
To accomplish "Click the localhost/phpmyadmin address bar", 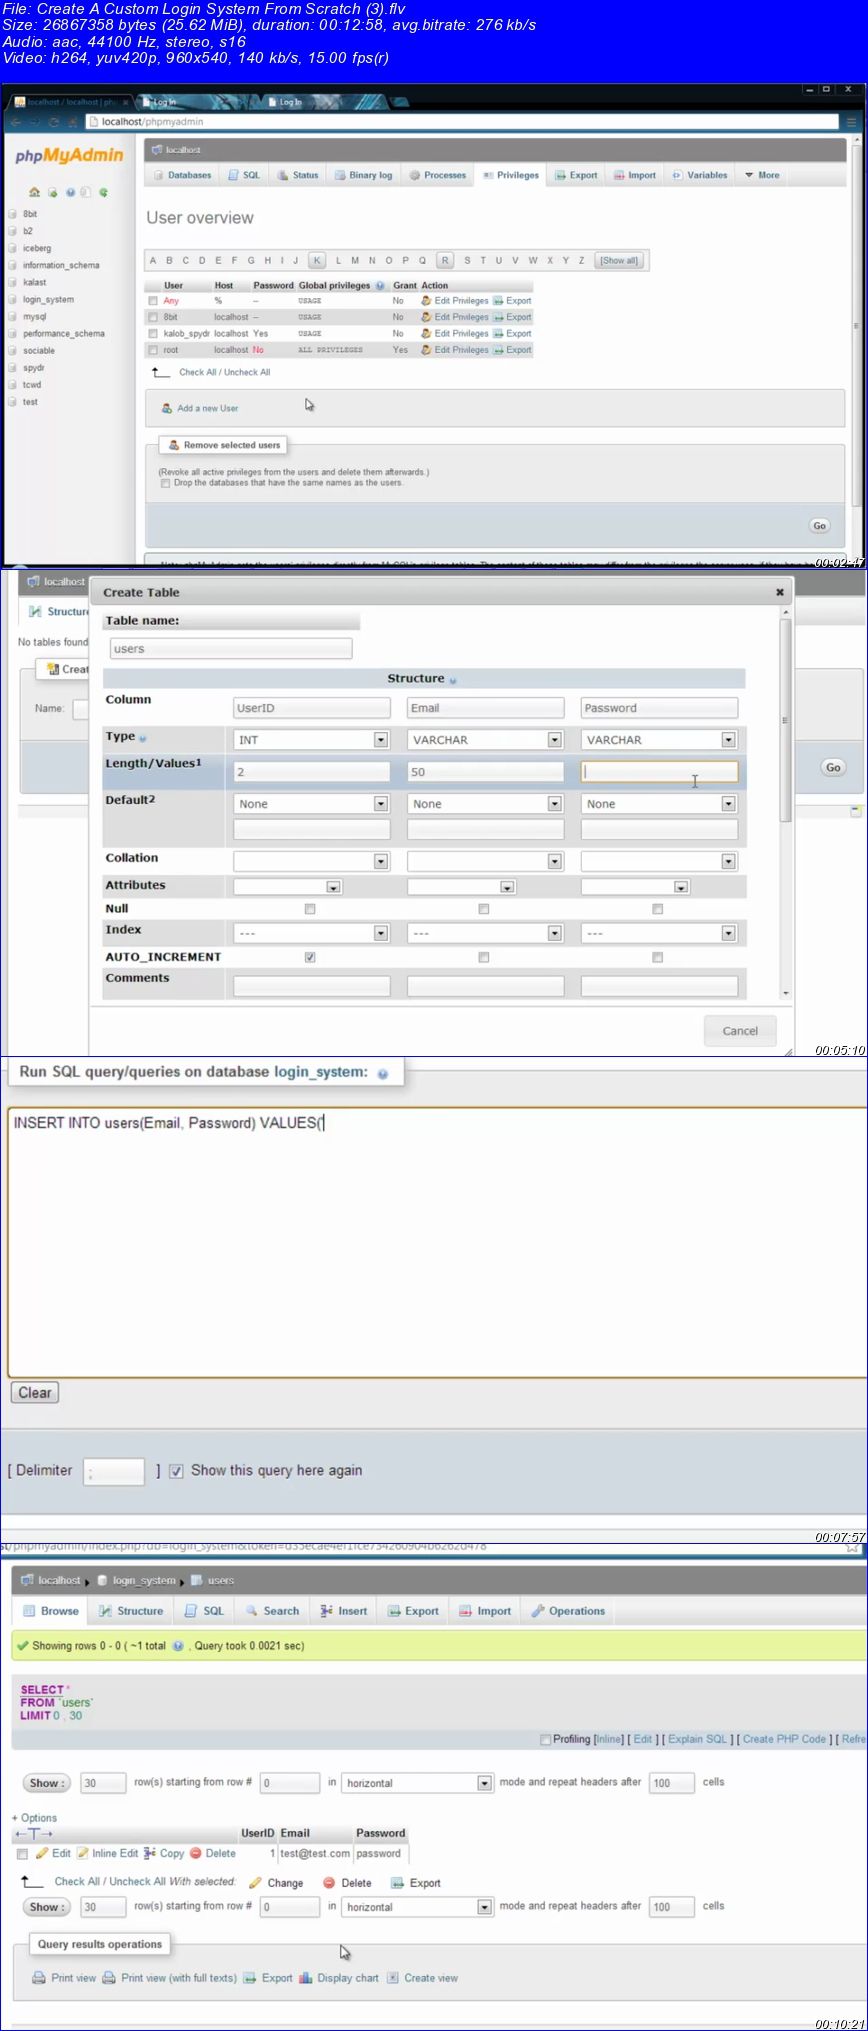I will pos(460,122).
